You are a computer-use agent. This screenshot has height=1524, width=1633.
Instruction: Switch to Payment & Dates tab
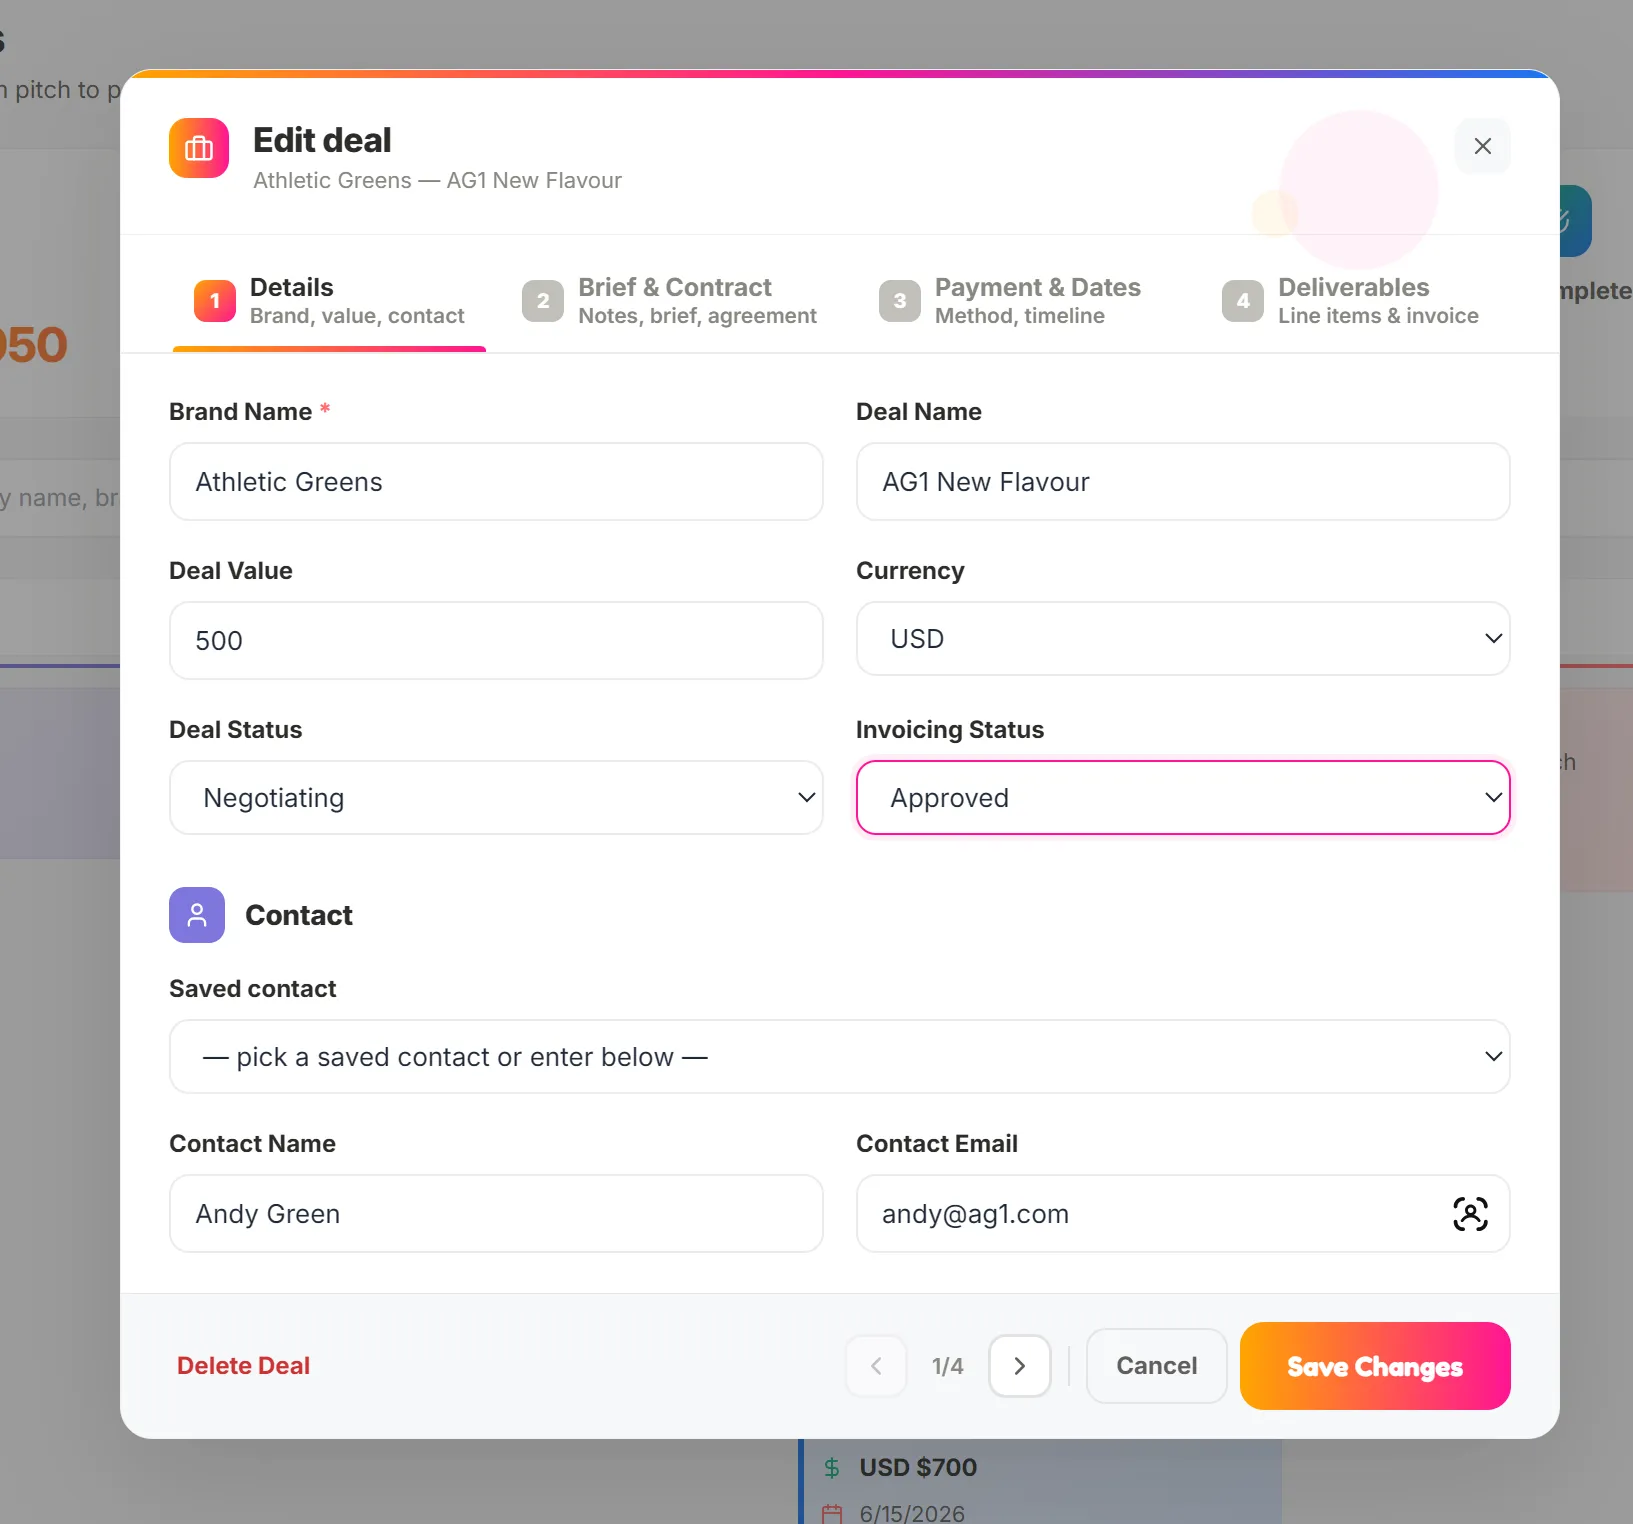[1010, 301]
